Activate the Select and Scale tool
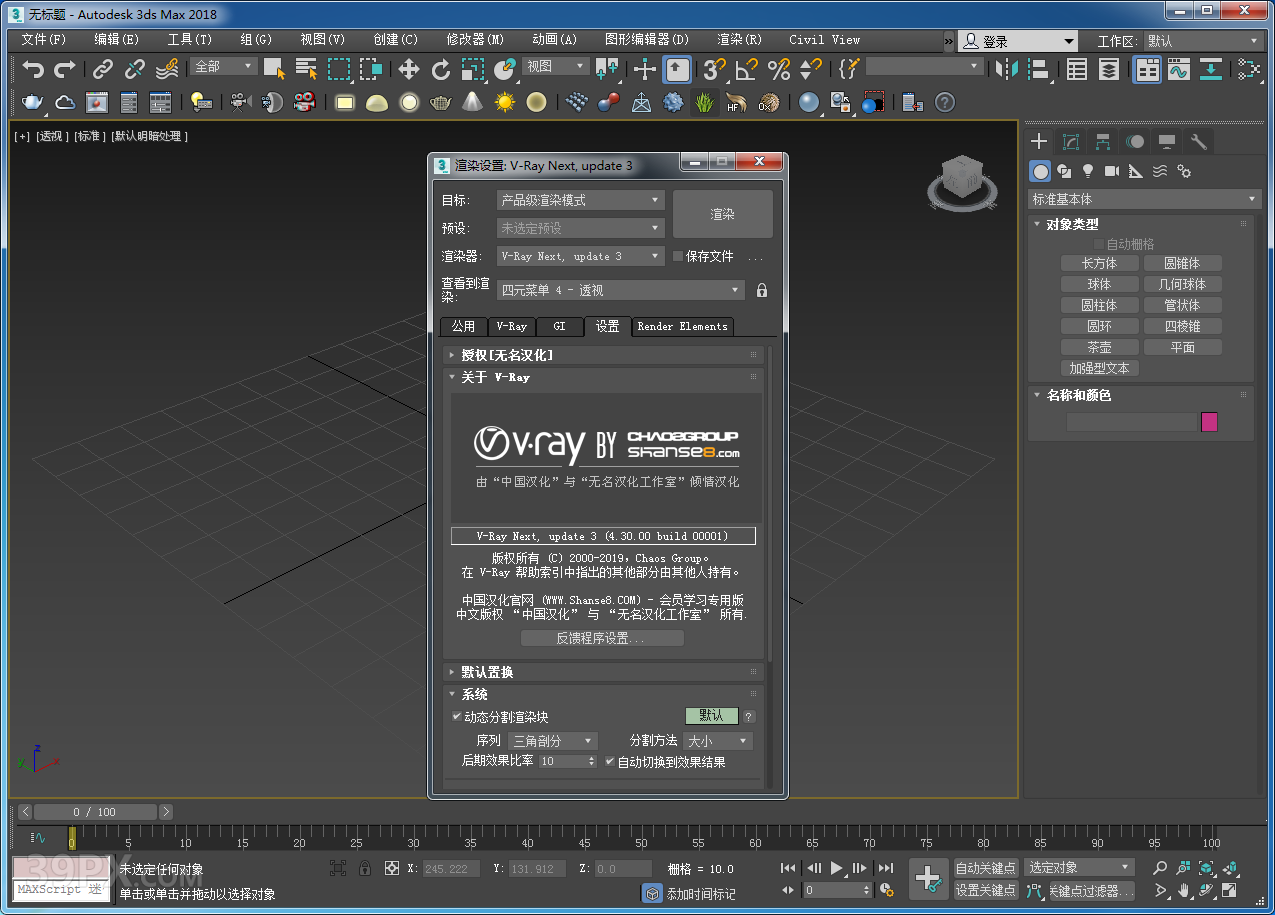The width and height of the screenshot is (1275, 915). pos(473,69)
